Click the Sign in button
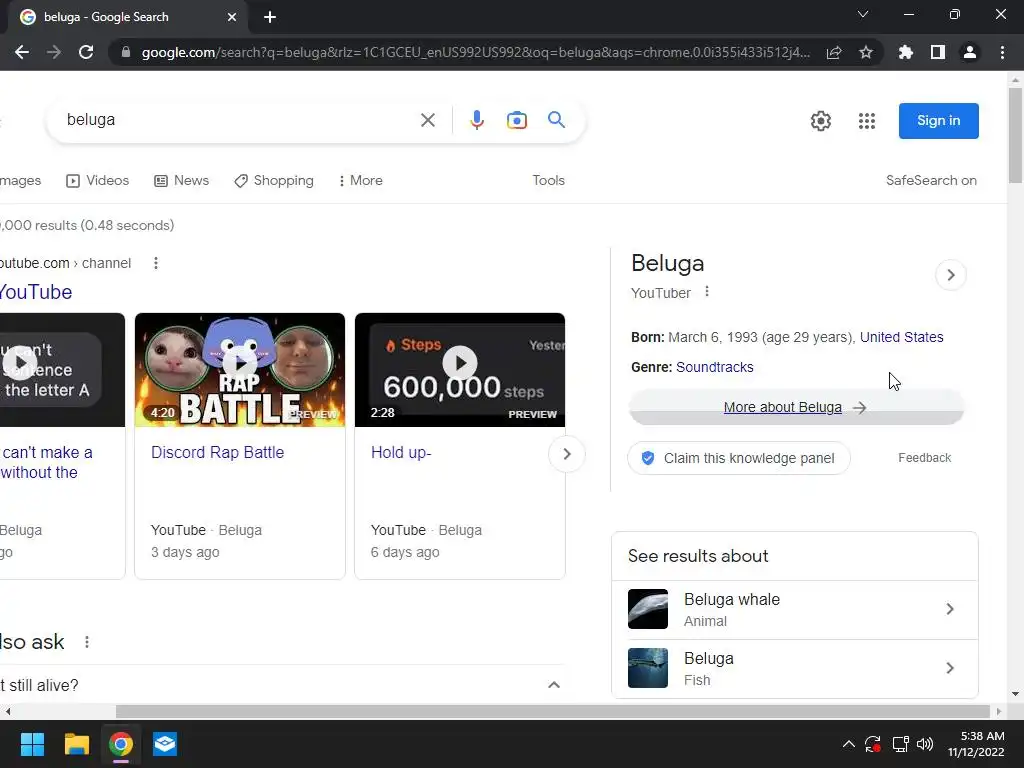This screenshot has width=1024, height=768. click(938, 121)
